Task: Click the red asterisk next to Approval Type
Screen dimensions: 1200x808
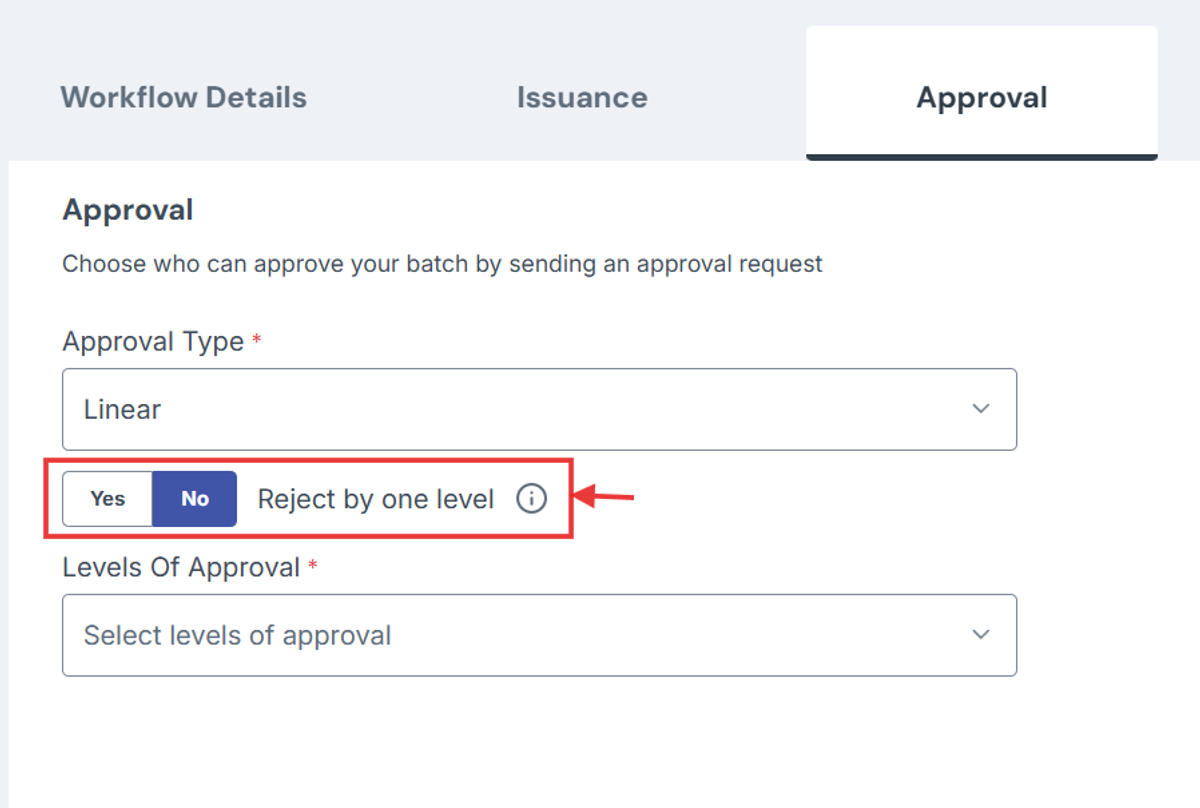Action: (254, 338)
